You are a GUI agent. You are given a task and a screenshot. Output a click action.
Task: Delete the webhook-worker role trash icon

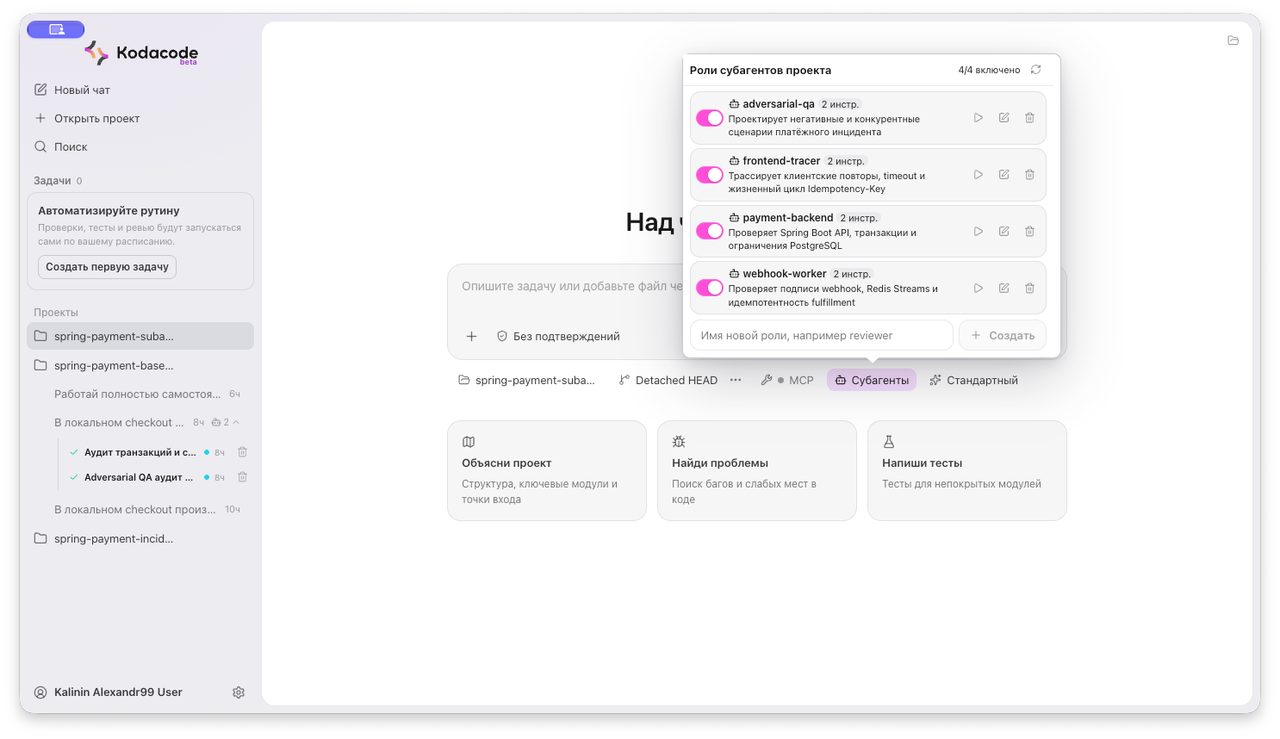[1030, 288]
